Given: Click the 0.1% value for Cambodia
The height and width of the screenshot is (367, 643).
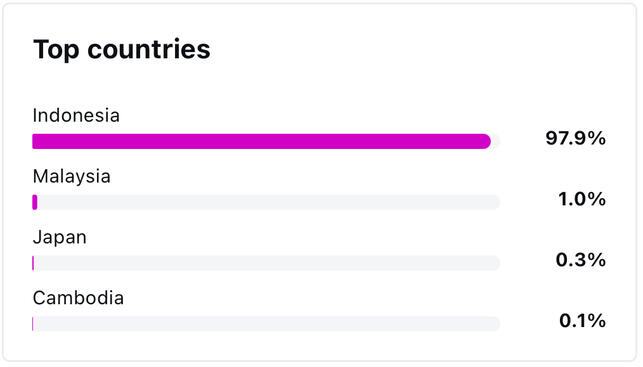Looking at the screenshot, I should [x=582, y=321].
